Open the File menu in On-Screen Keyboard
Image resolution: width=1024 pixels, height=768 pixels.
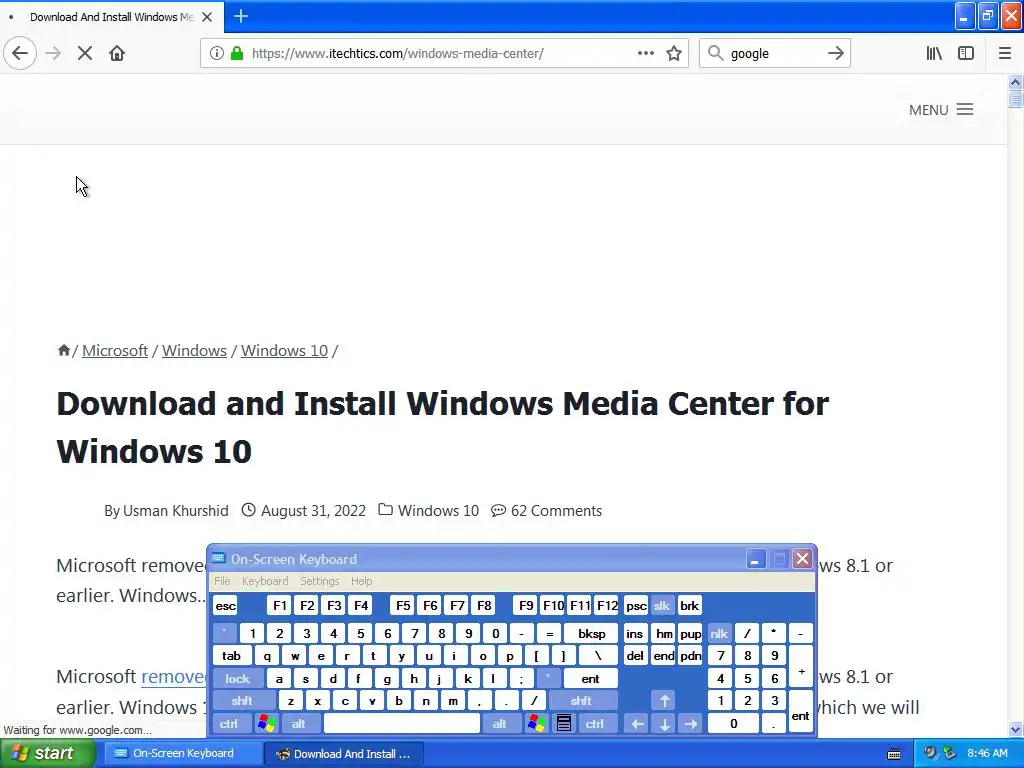point(222,581)
